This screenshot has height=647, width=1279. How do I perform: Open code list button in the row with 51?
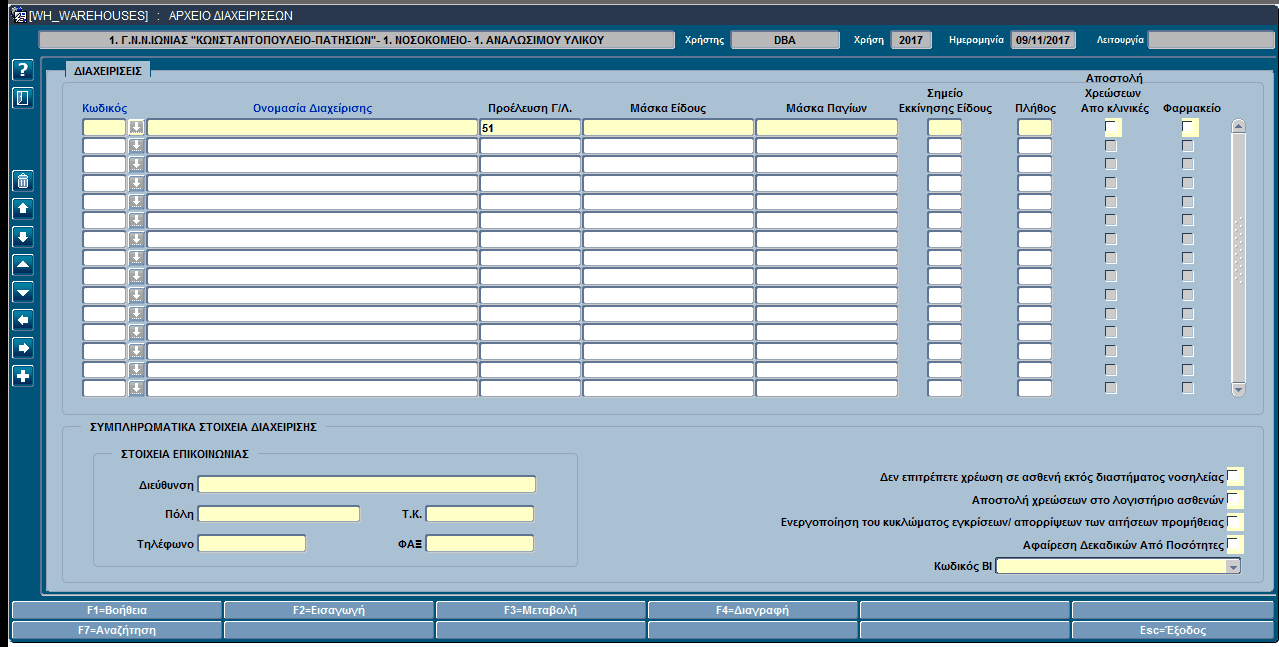click(136, 128)
